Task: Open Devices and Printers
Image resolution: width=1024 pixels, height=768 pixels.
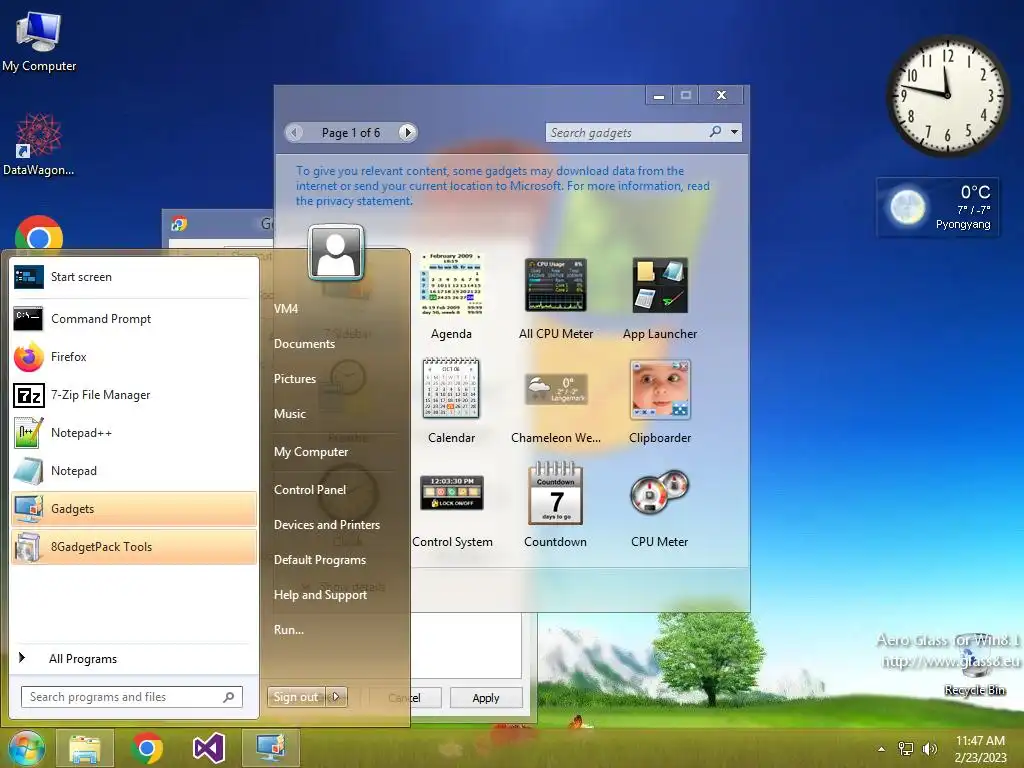Action: click(x=327, y=524)
